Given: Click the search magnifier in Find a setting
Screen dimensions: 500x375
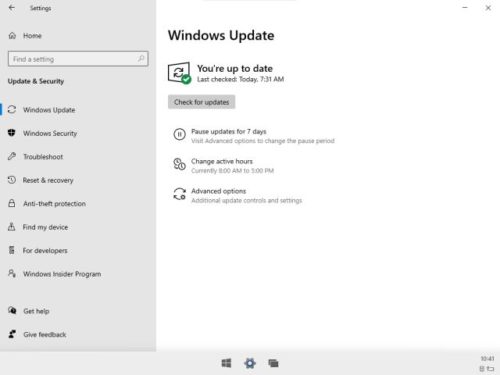Looking at the screenshot, I should (x=141, y=59).
